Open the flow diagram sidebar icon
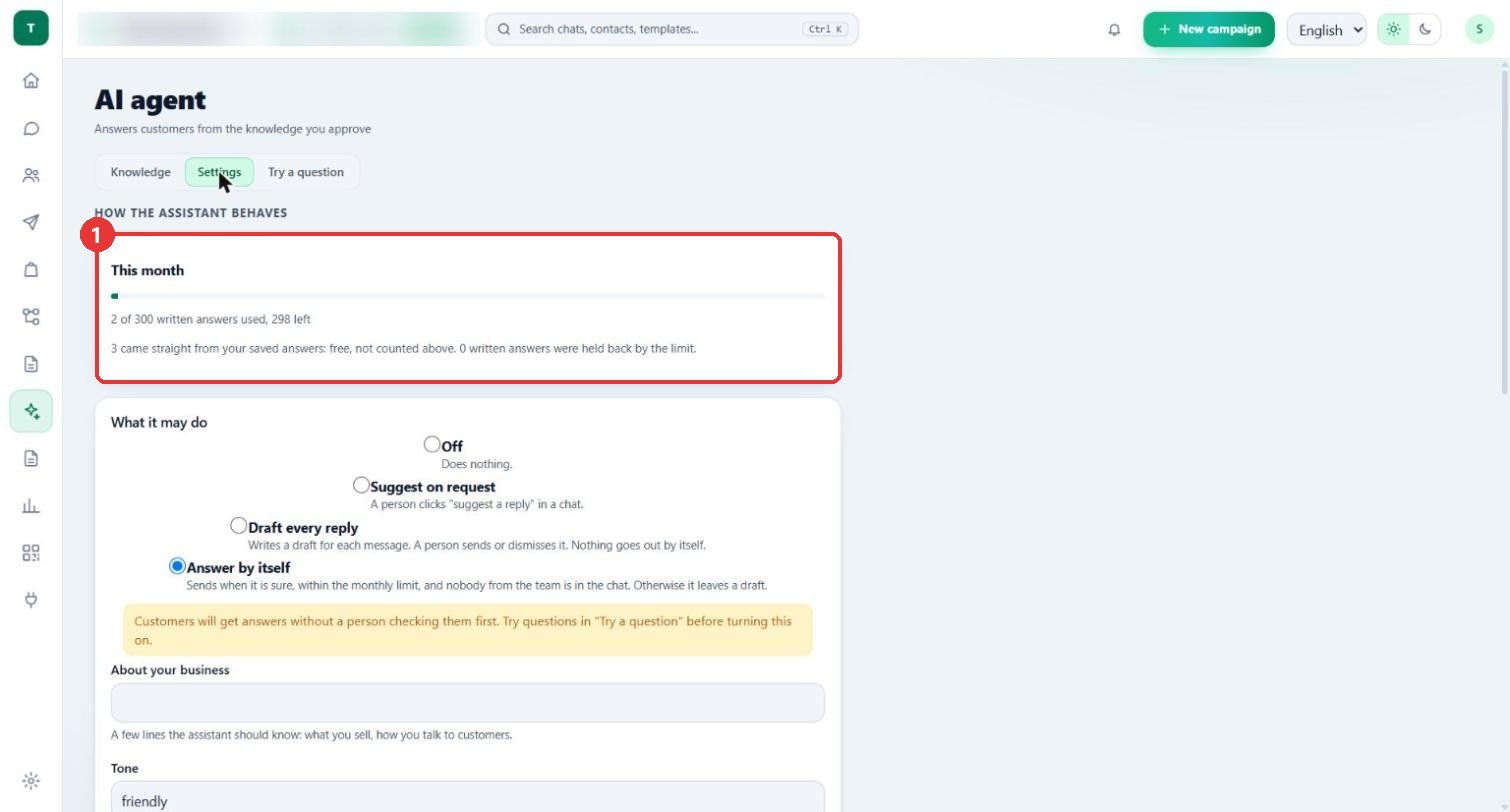 point(31,316)
